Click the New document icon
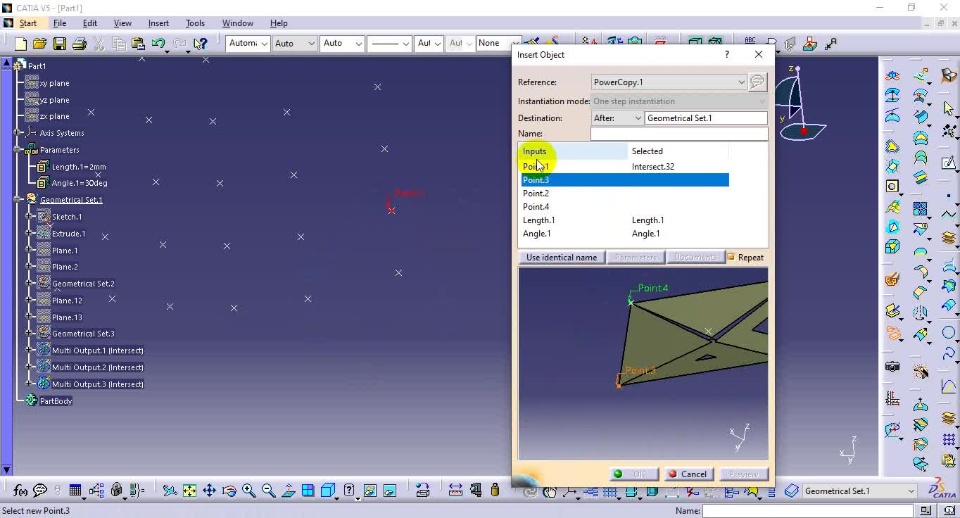Viewport: 960px width, 518px height. [x=20, y=43]
